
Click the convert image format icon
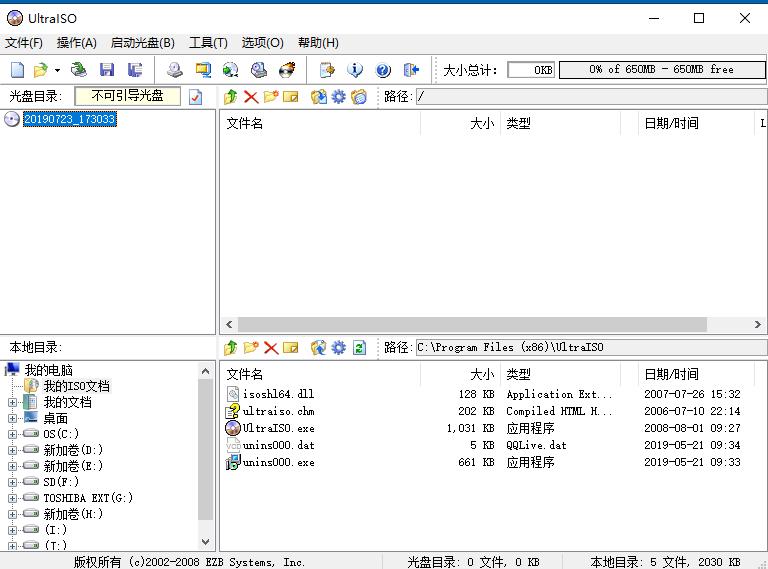(x=231, y=70)
